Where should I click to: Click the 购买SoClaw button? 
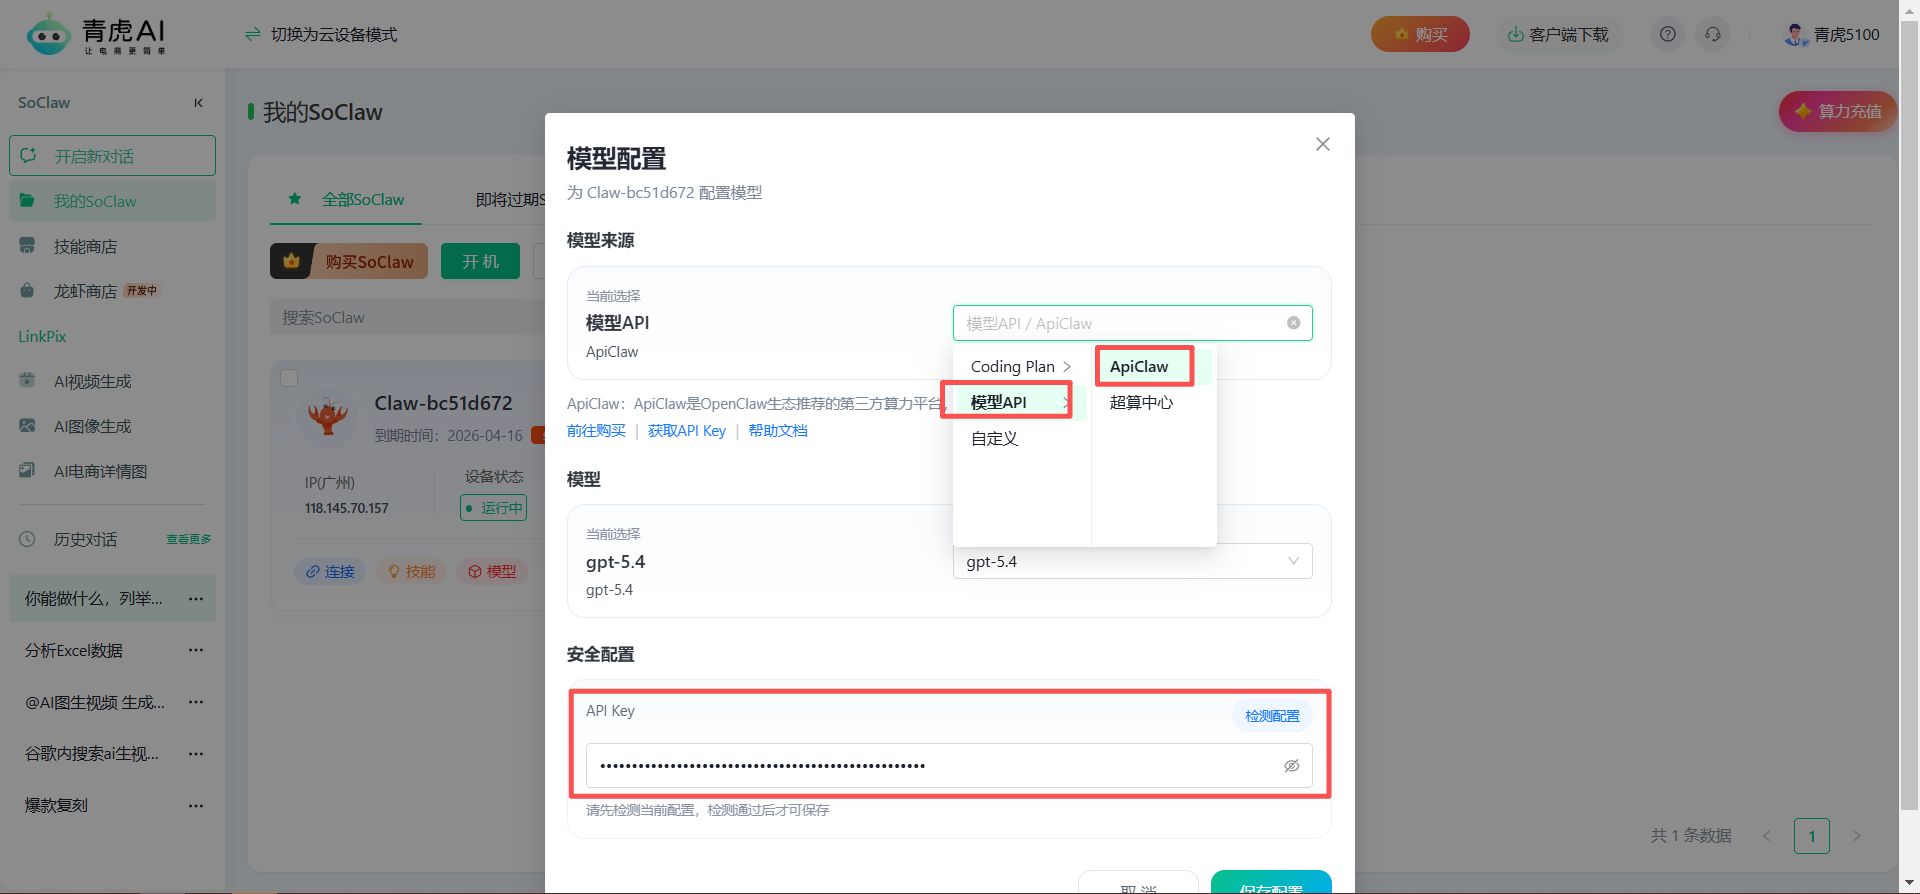349,261
